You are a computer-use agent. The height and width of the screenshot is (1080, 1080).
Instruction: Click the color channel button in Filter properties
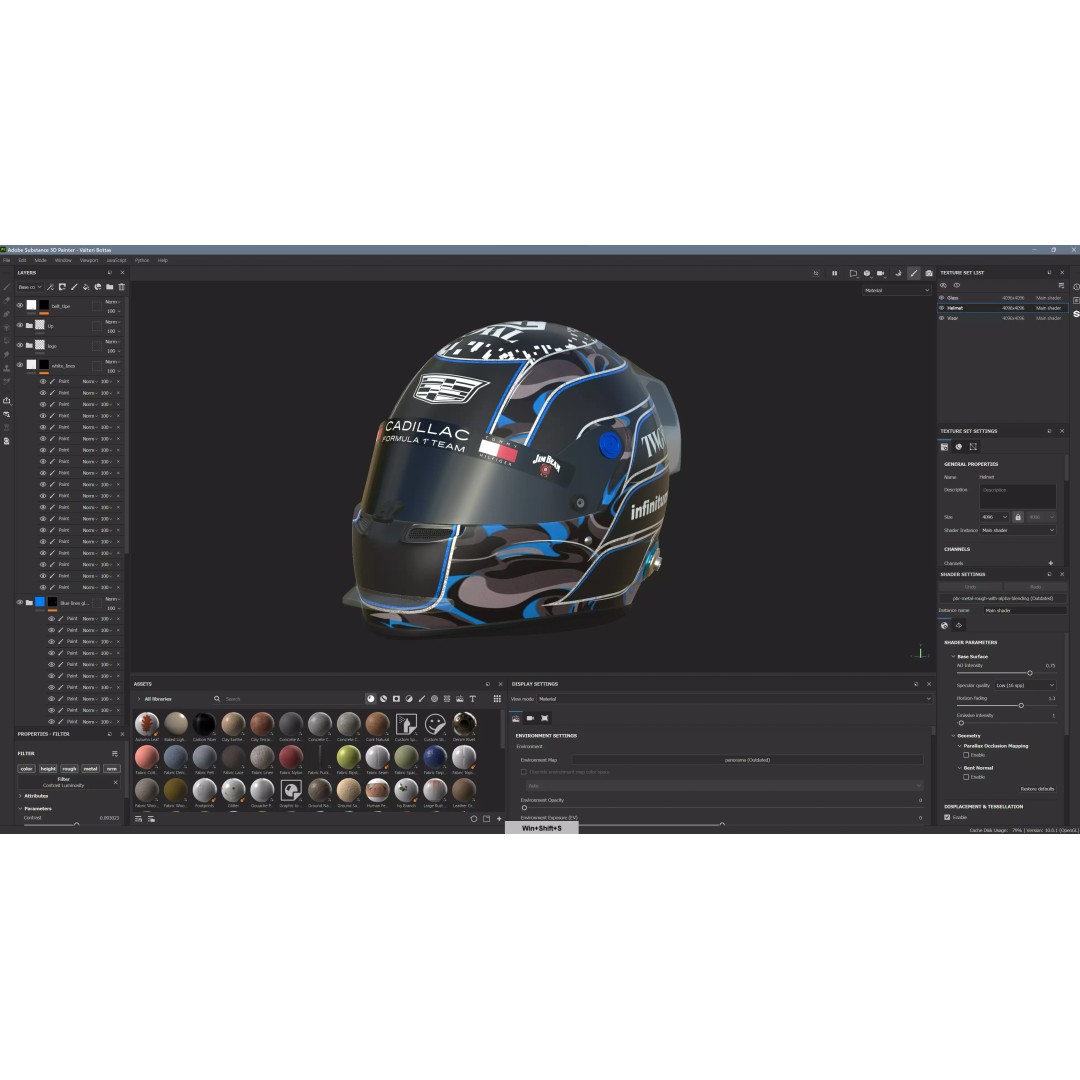26,769
